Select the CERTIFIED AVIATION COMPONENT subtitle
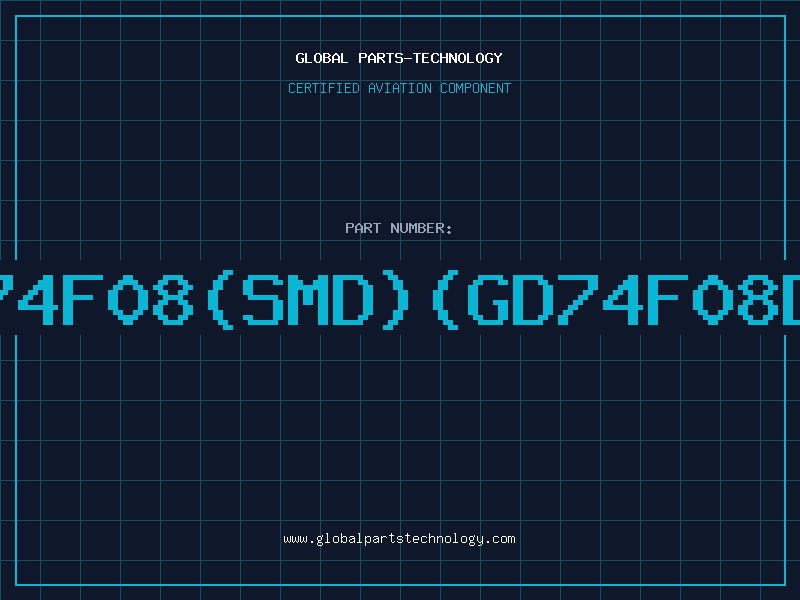This screenshot has width=800, height=600. [399, 88]
